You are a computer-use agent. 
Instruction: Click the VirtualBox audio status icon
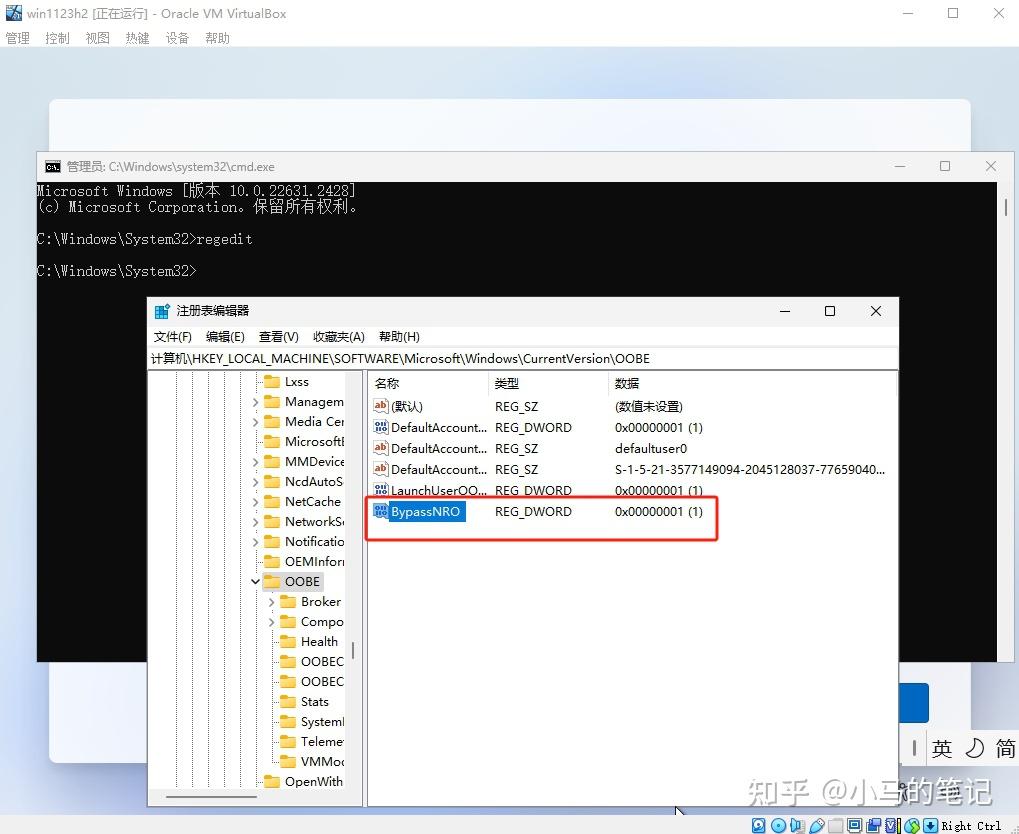click(797, 824)
